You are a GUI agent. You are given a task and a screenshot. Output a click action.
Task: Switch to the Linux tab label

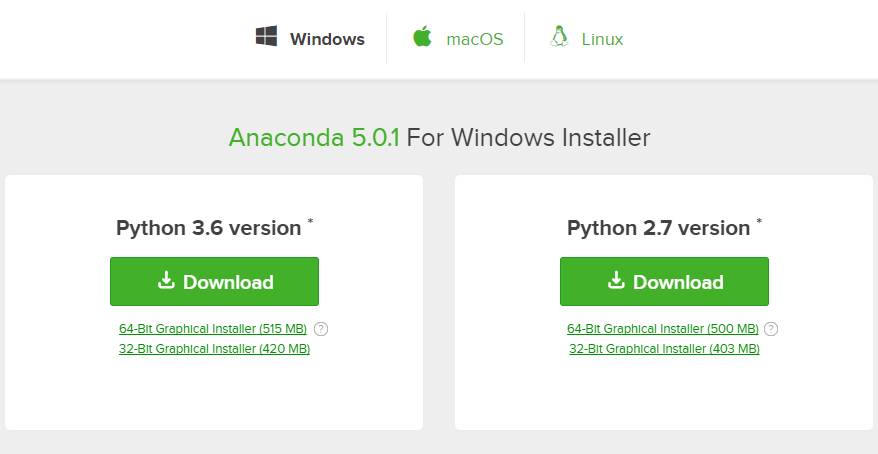[602, 40]
